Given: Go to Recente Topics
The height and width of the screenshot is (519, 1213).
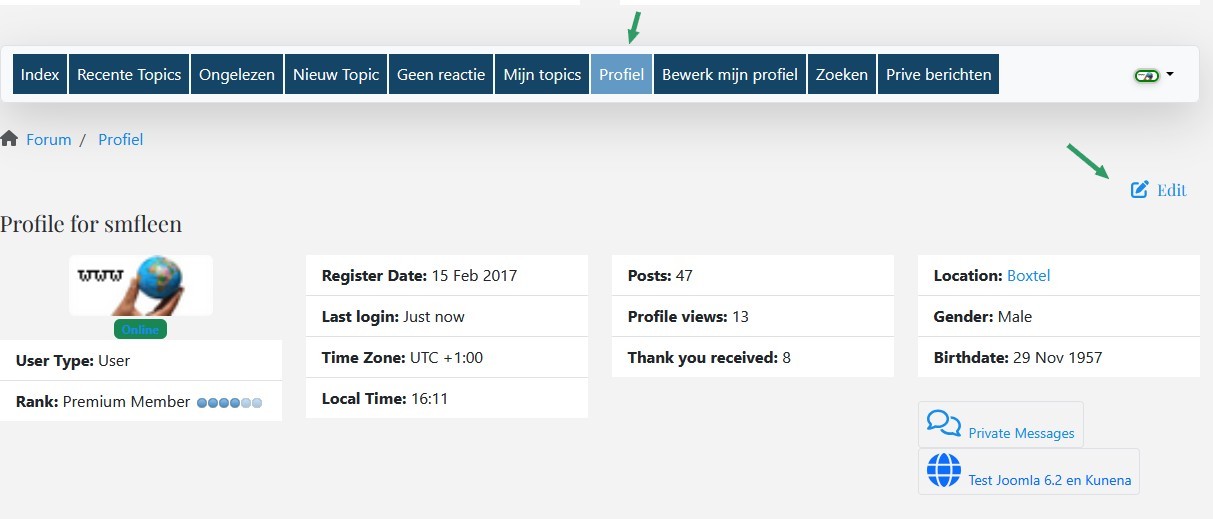Looking at the screenshot, I should (x=129, y=74).
